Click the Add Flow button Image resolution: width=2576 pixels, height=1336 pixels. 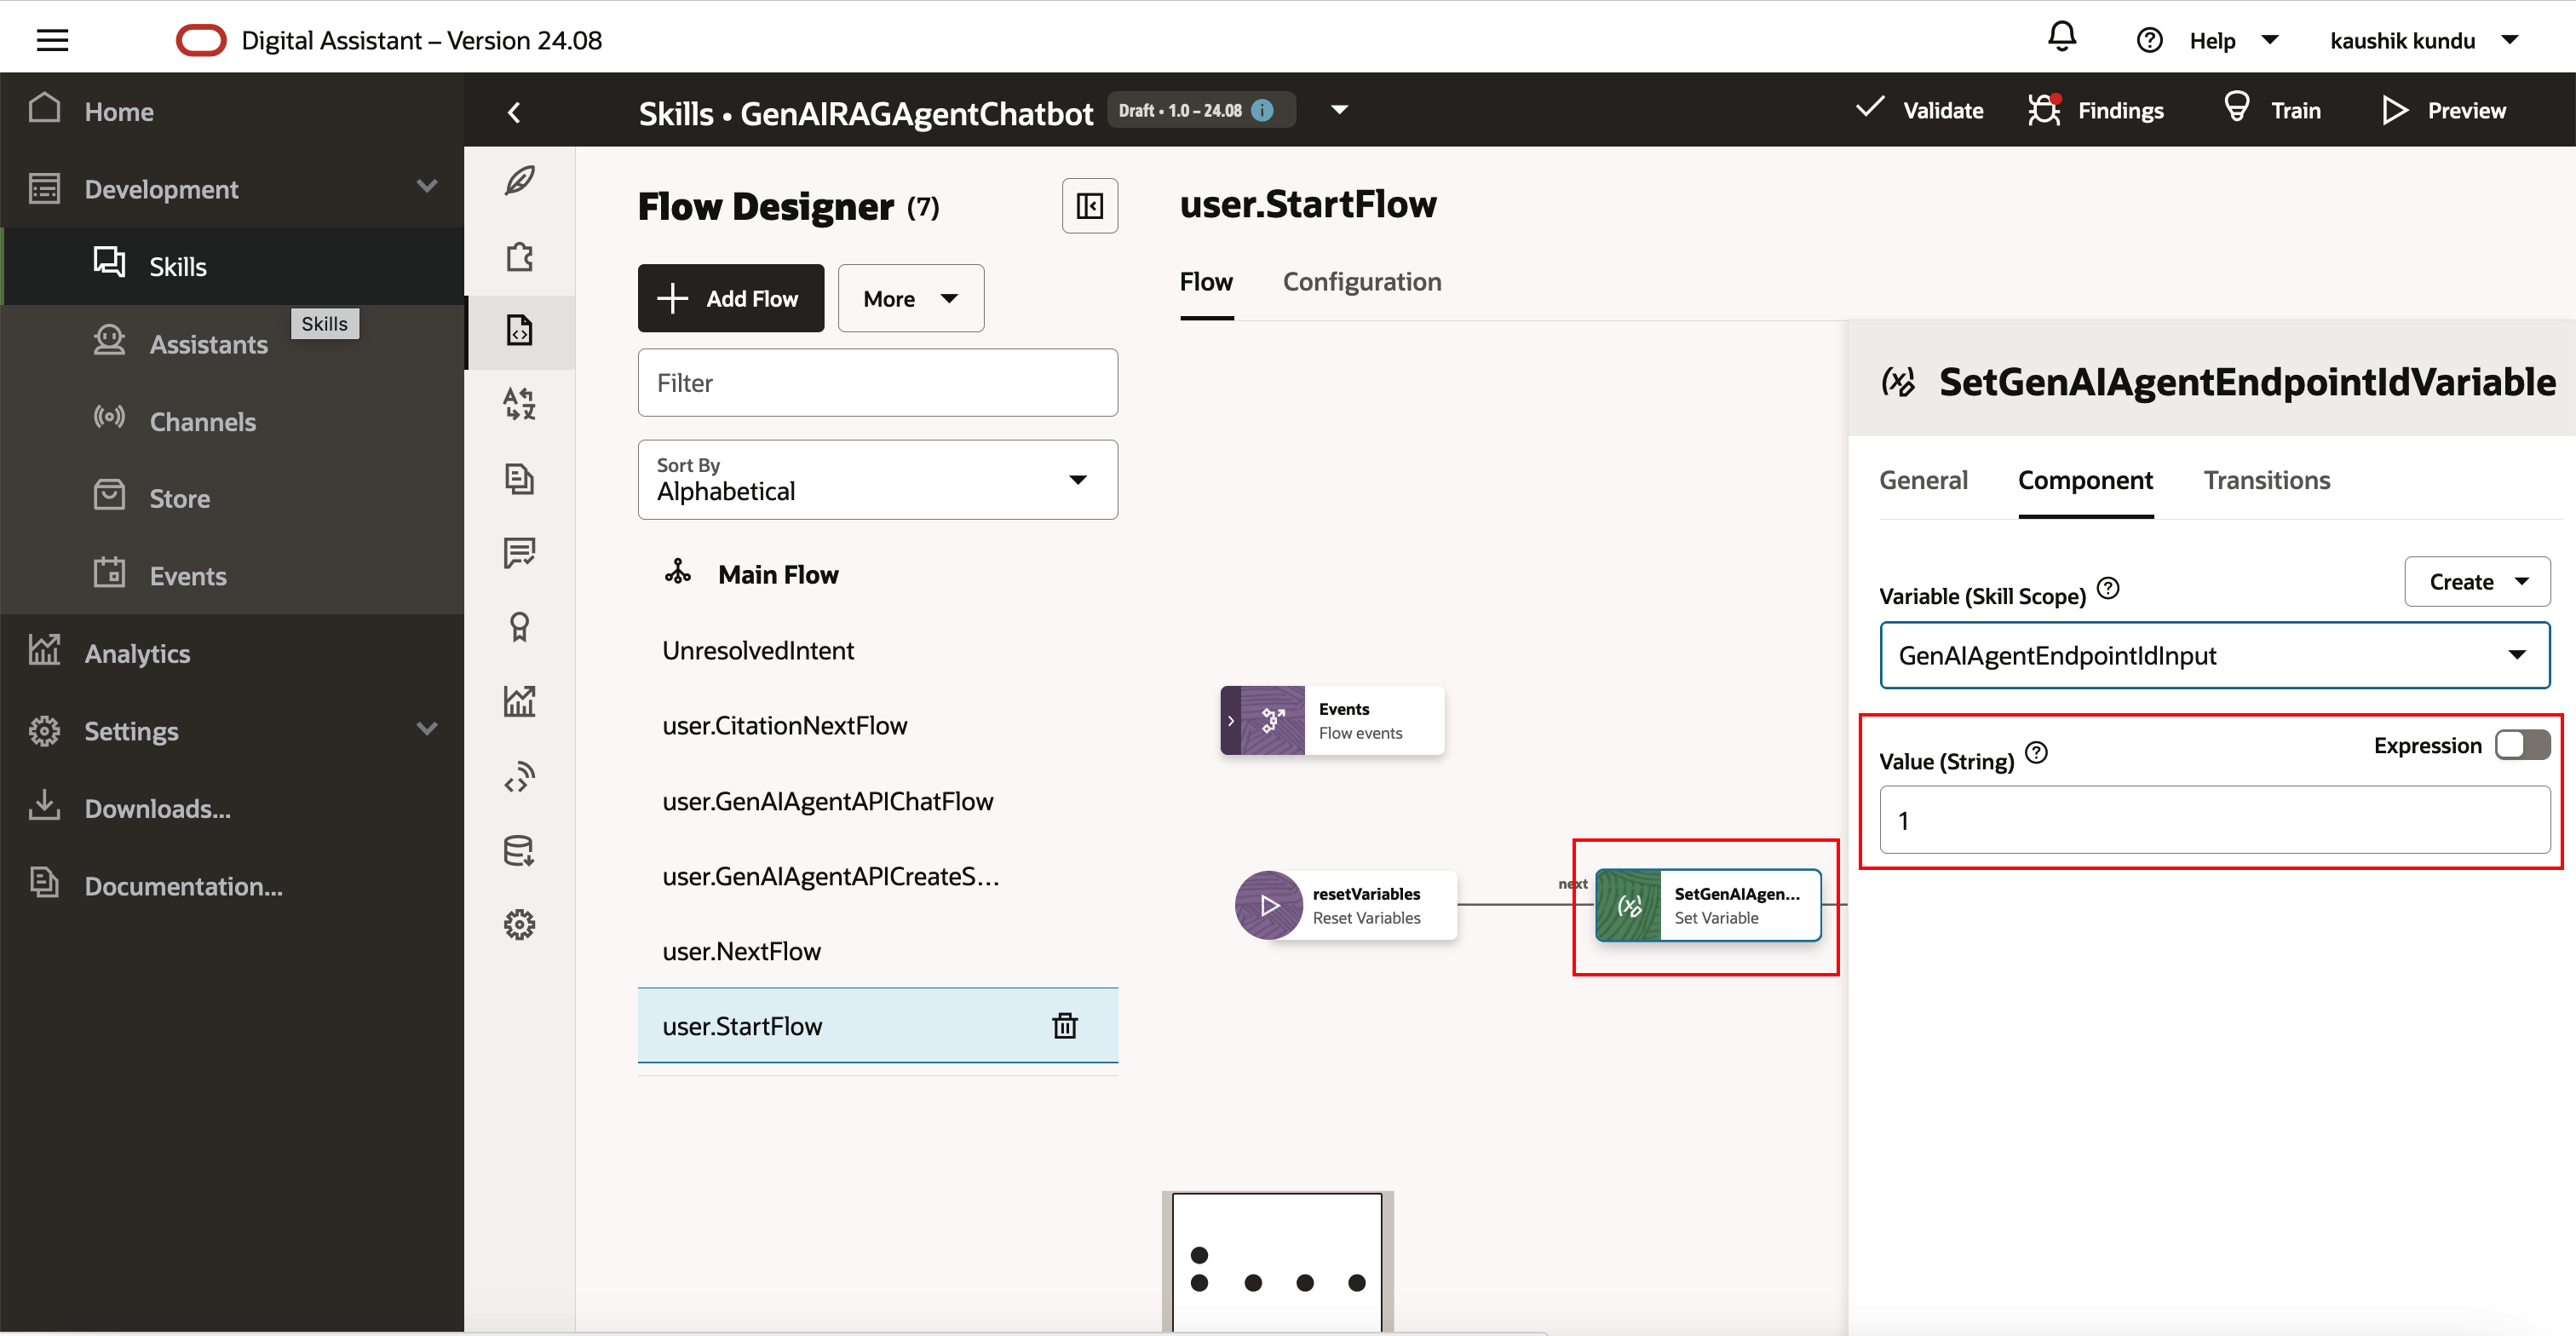coord(730,299)
